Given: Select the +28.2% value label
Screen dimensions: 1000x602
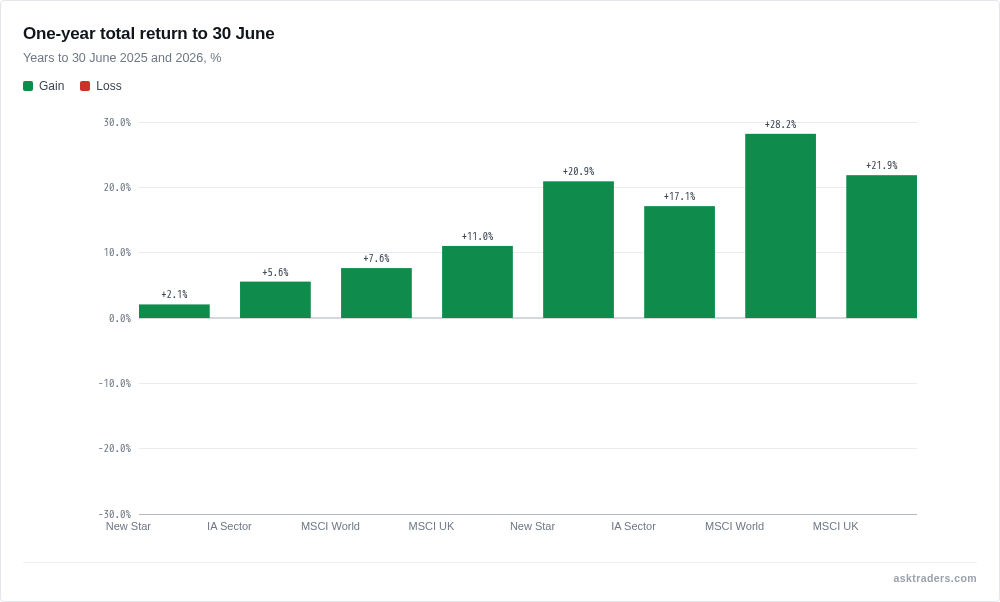Looking at the screenshot, I should coord(781,124).
